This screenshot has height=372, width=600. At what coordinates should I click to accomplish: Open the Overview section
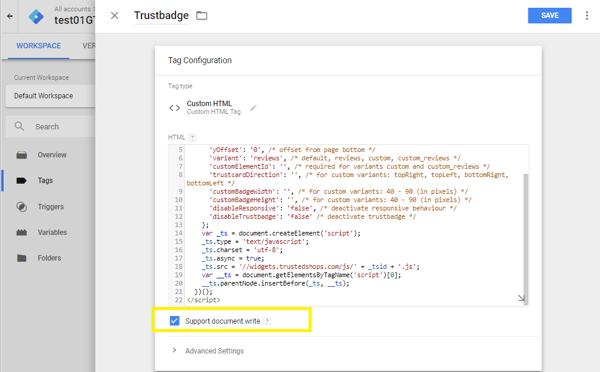coord(52,155)
